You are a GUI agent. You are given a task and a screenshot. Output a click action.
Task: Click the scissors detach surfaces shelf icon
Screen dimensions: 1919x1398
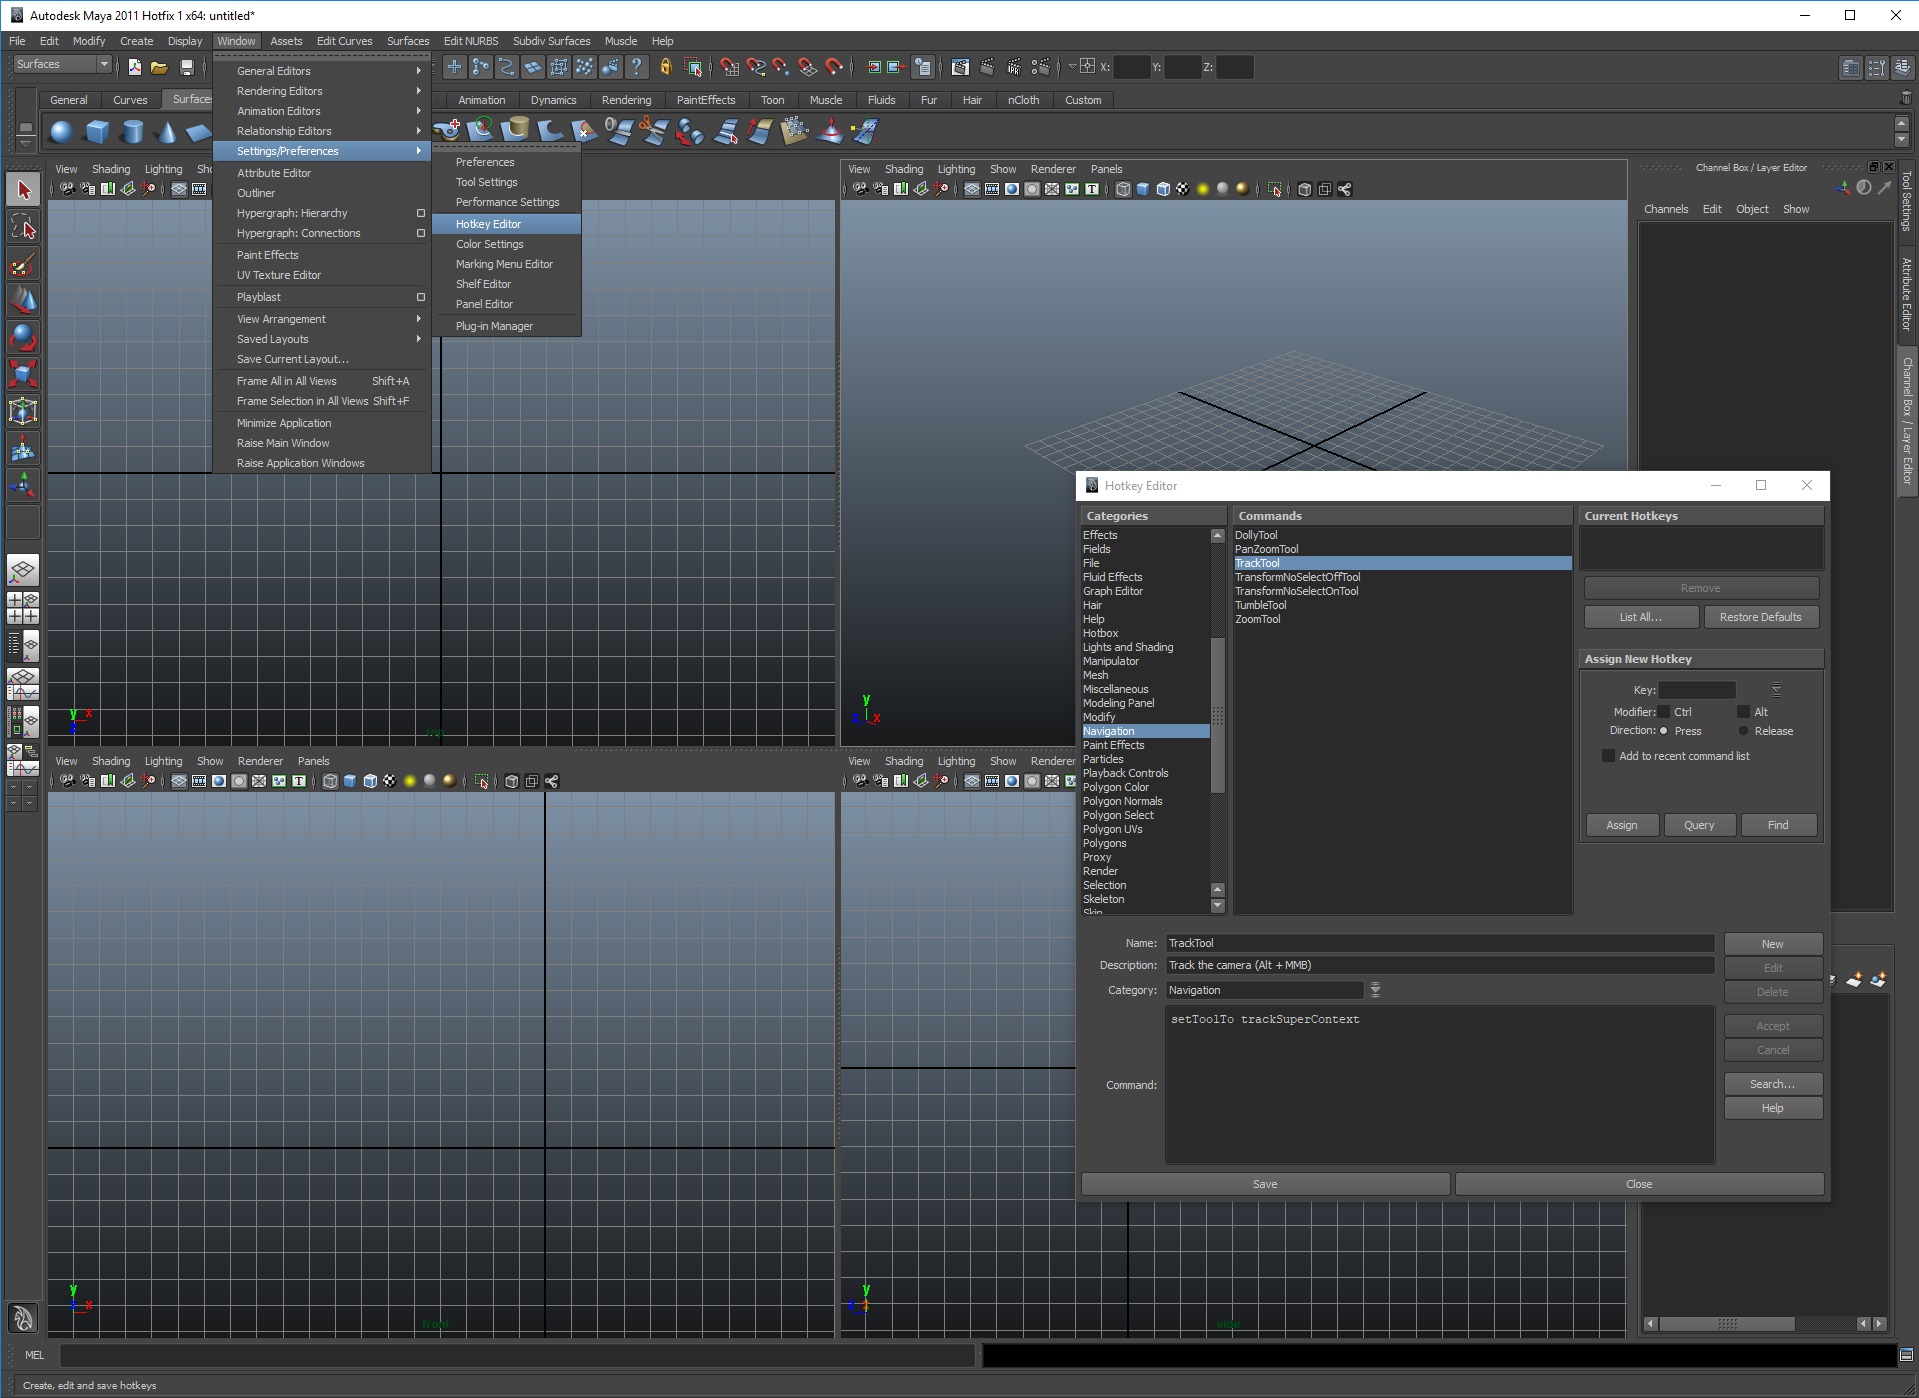click(653, 131)
